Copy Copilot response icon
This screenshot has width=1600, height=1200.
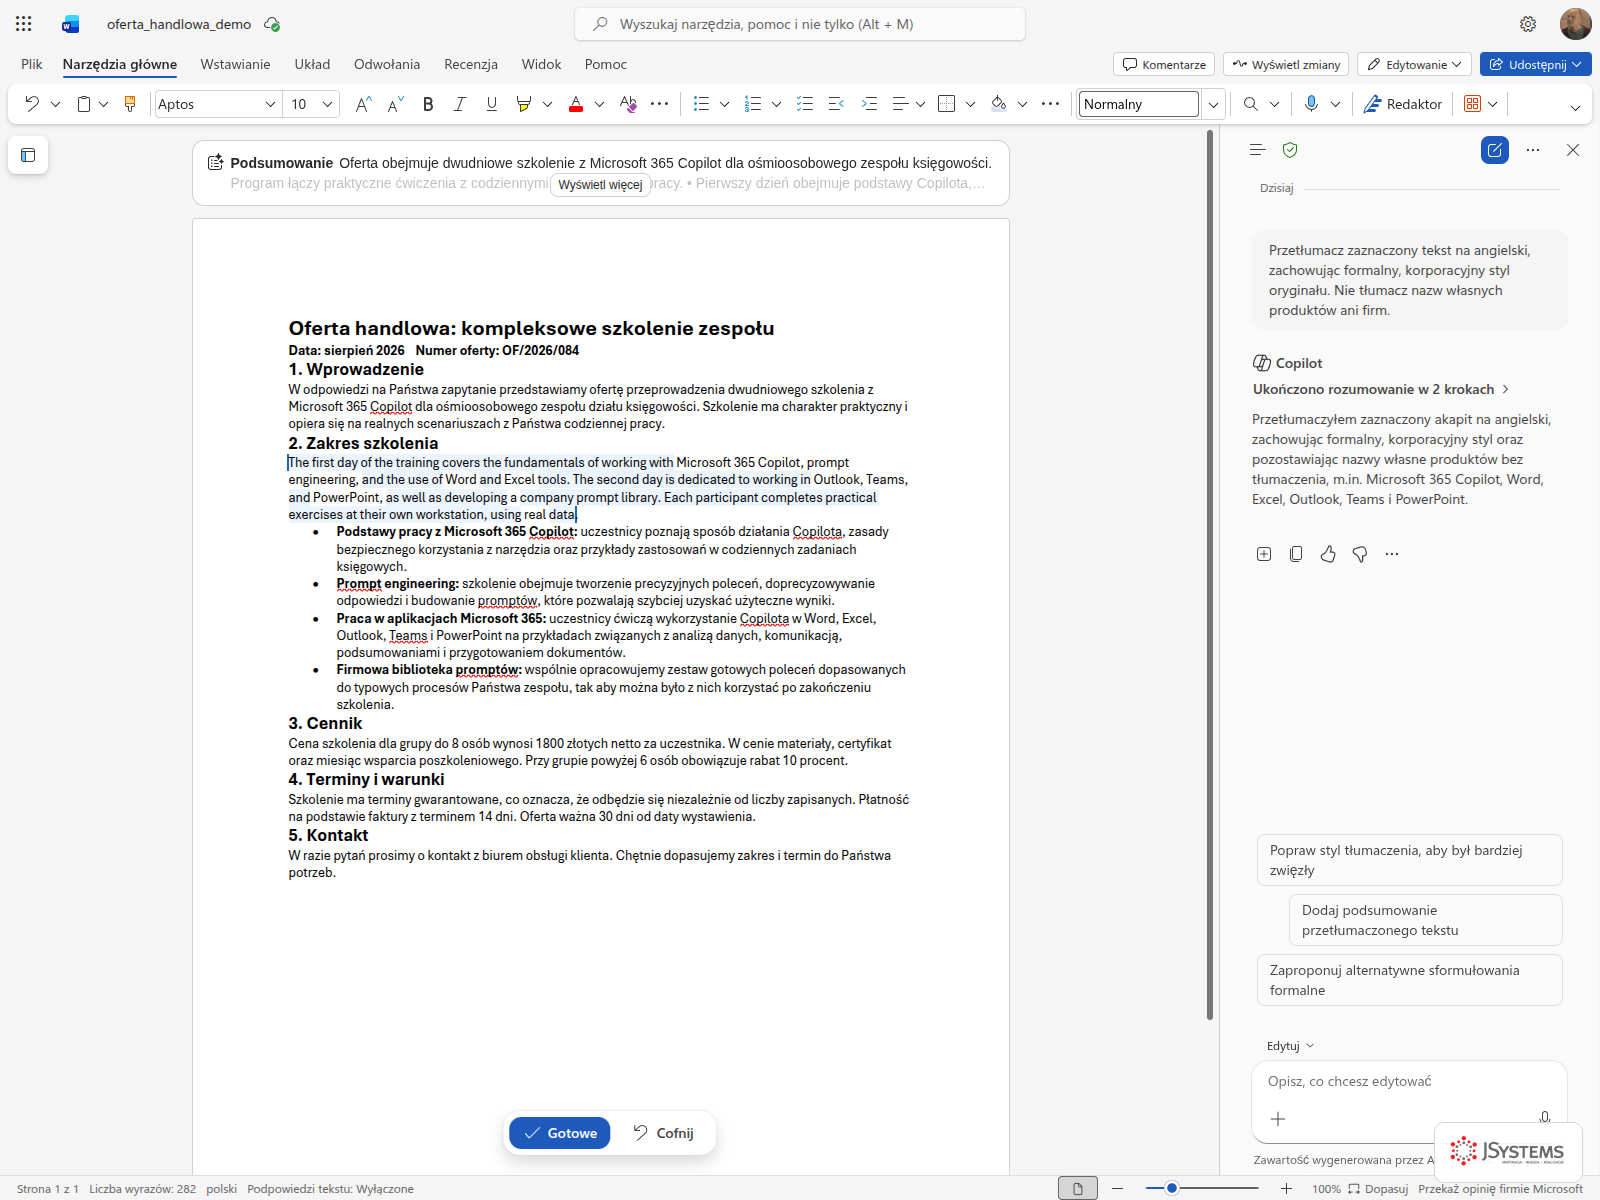(x=1296, y=554)
